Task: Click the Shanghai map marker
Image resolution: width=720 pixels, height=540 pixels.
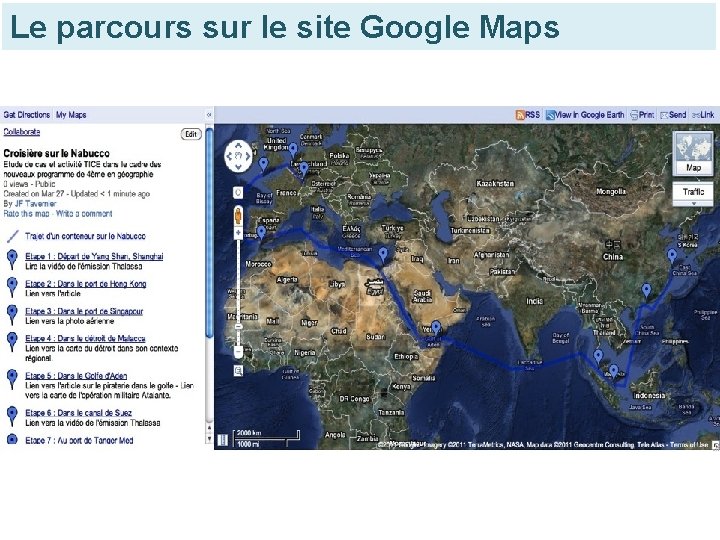Action: pos(672,255)
